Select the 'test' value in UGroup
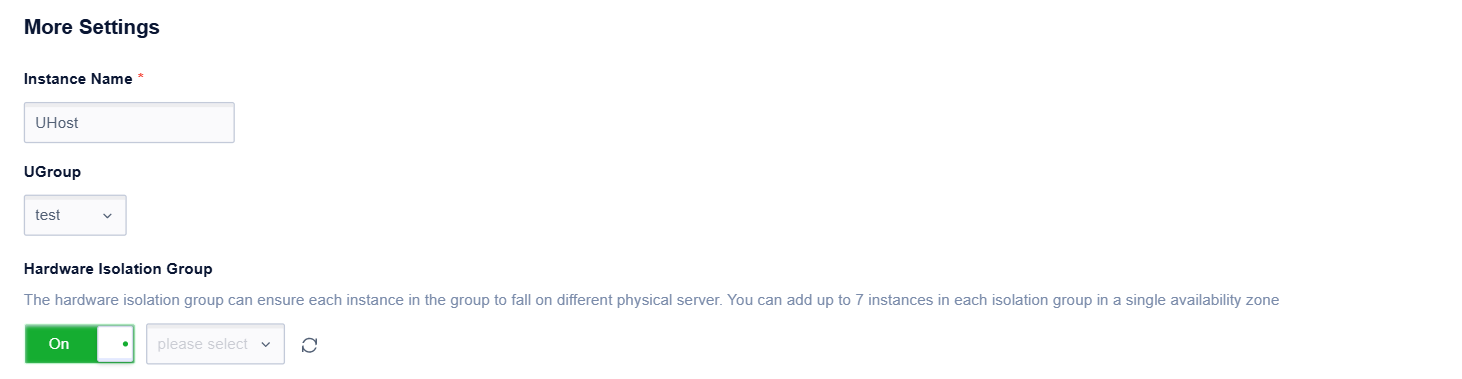 (48, 215)
